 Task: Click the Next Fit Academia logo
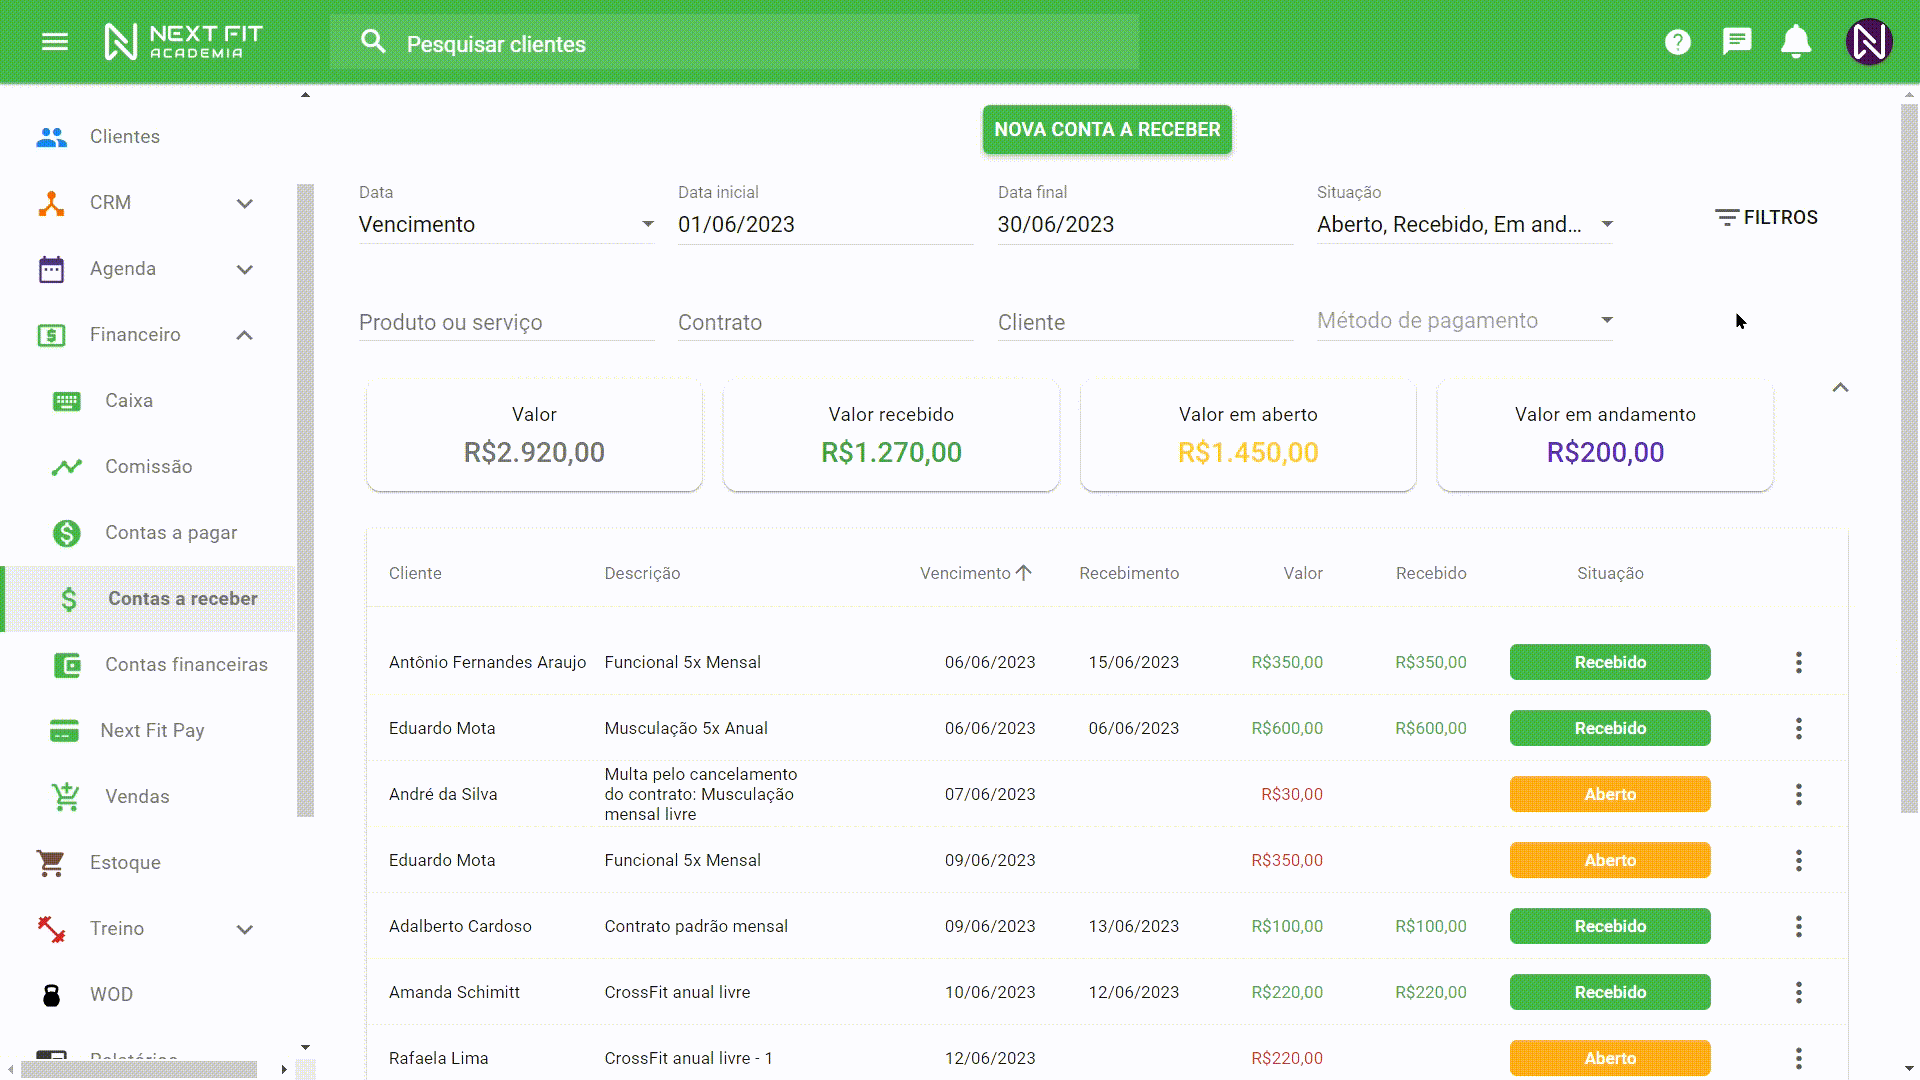point(183,42)
